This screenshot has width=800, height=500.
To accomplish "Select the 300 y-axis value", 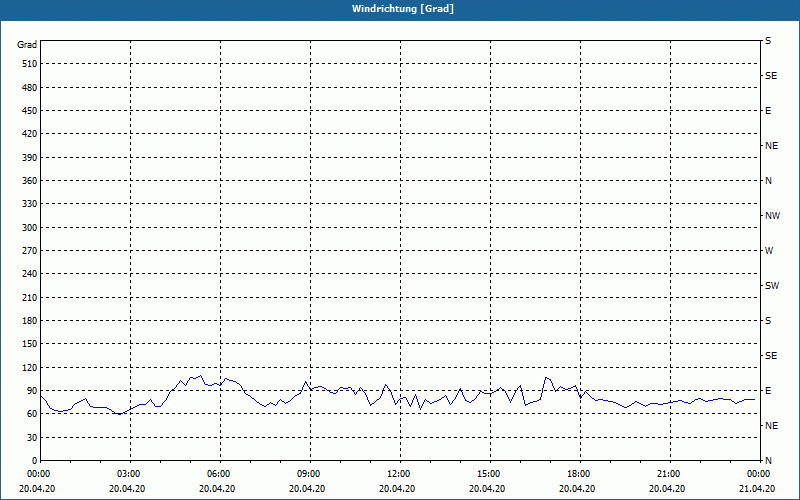I will coord(30,228).
